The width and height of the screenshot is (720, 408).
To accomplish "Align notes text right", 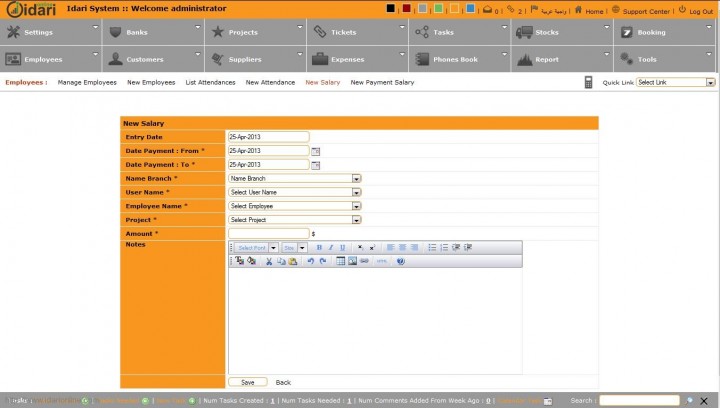I will [415, 247].
